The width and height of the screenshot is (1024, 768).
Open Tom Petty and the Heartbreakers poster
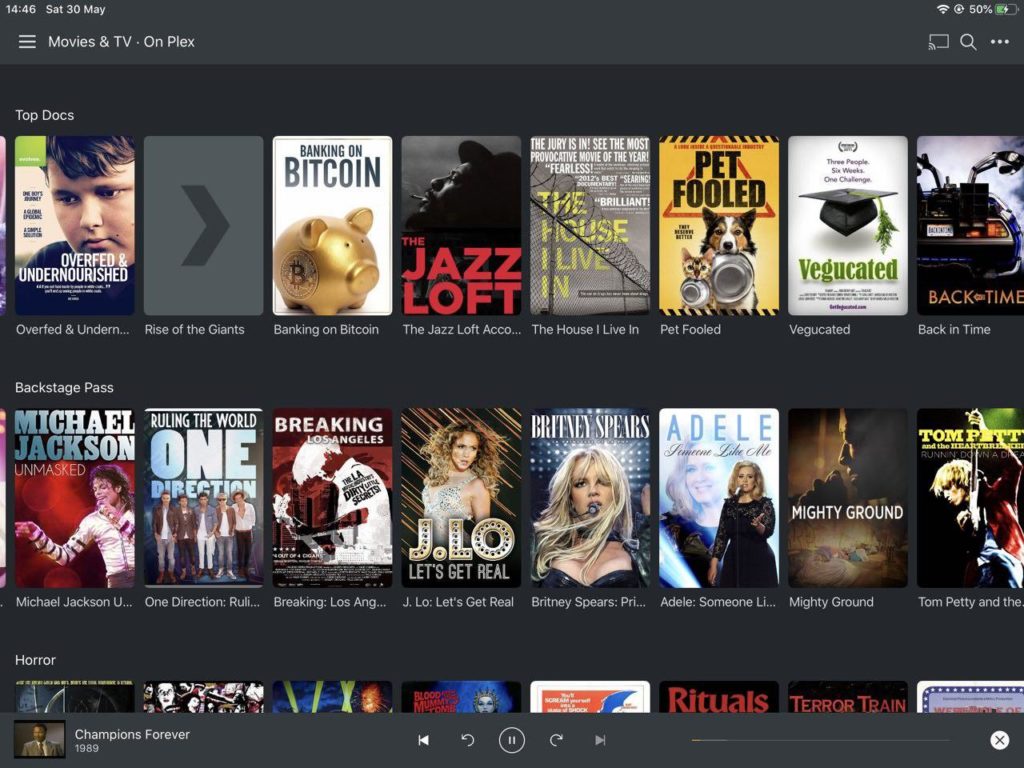970,498
